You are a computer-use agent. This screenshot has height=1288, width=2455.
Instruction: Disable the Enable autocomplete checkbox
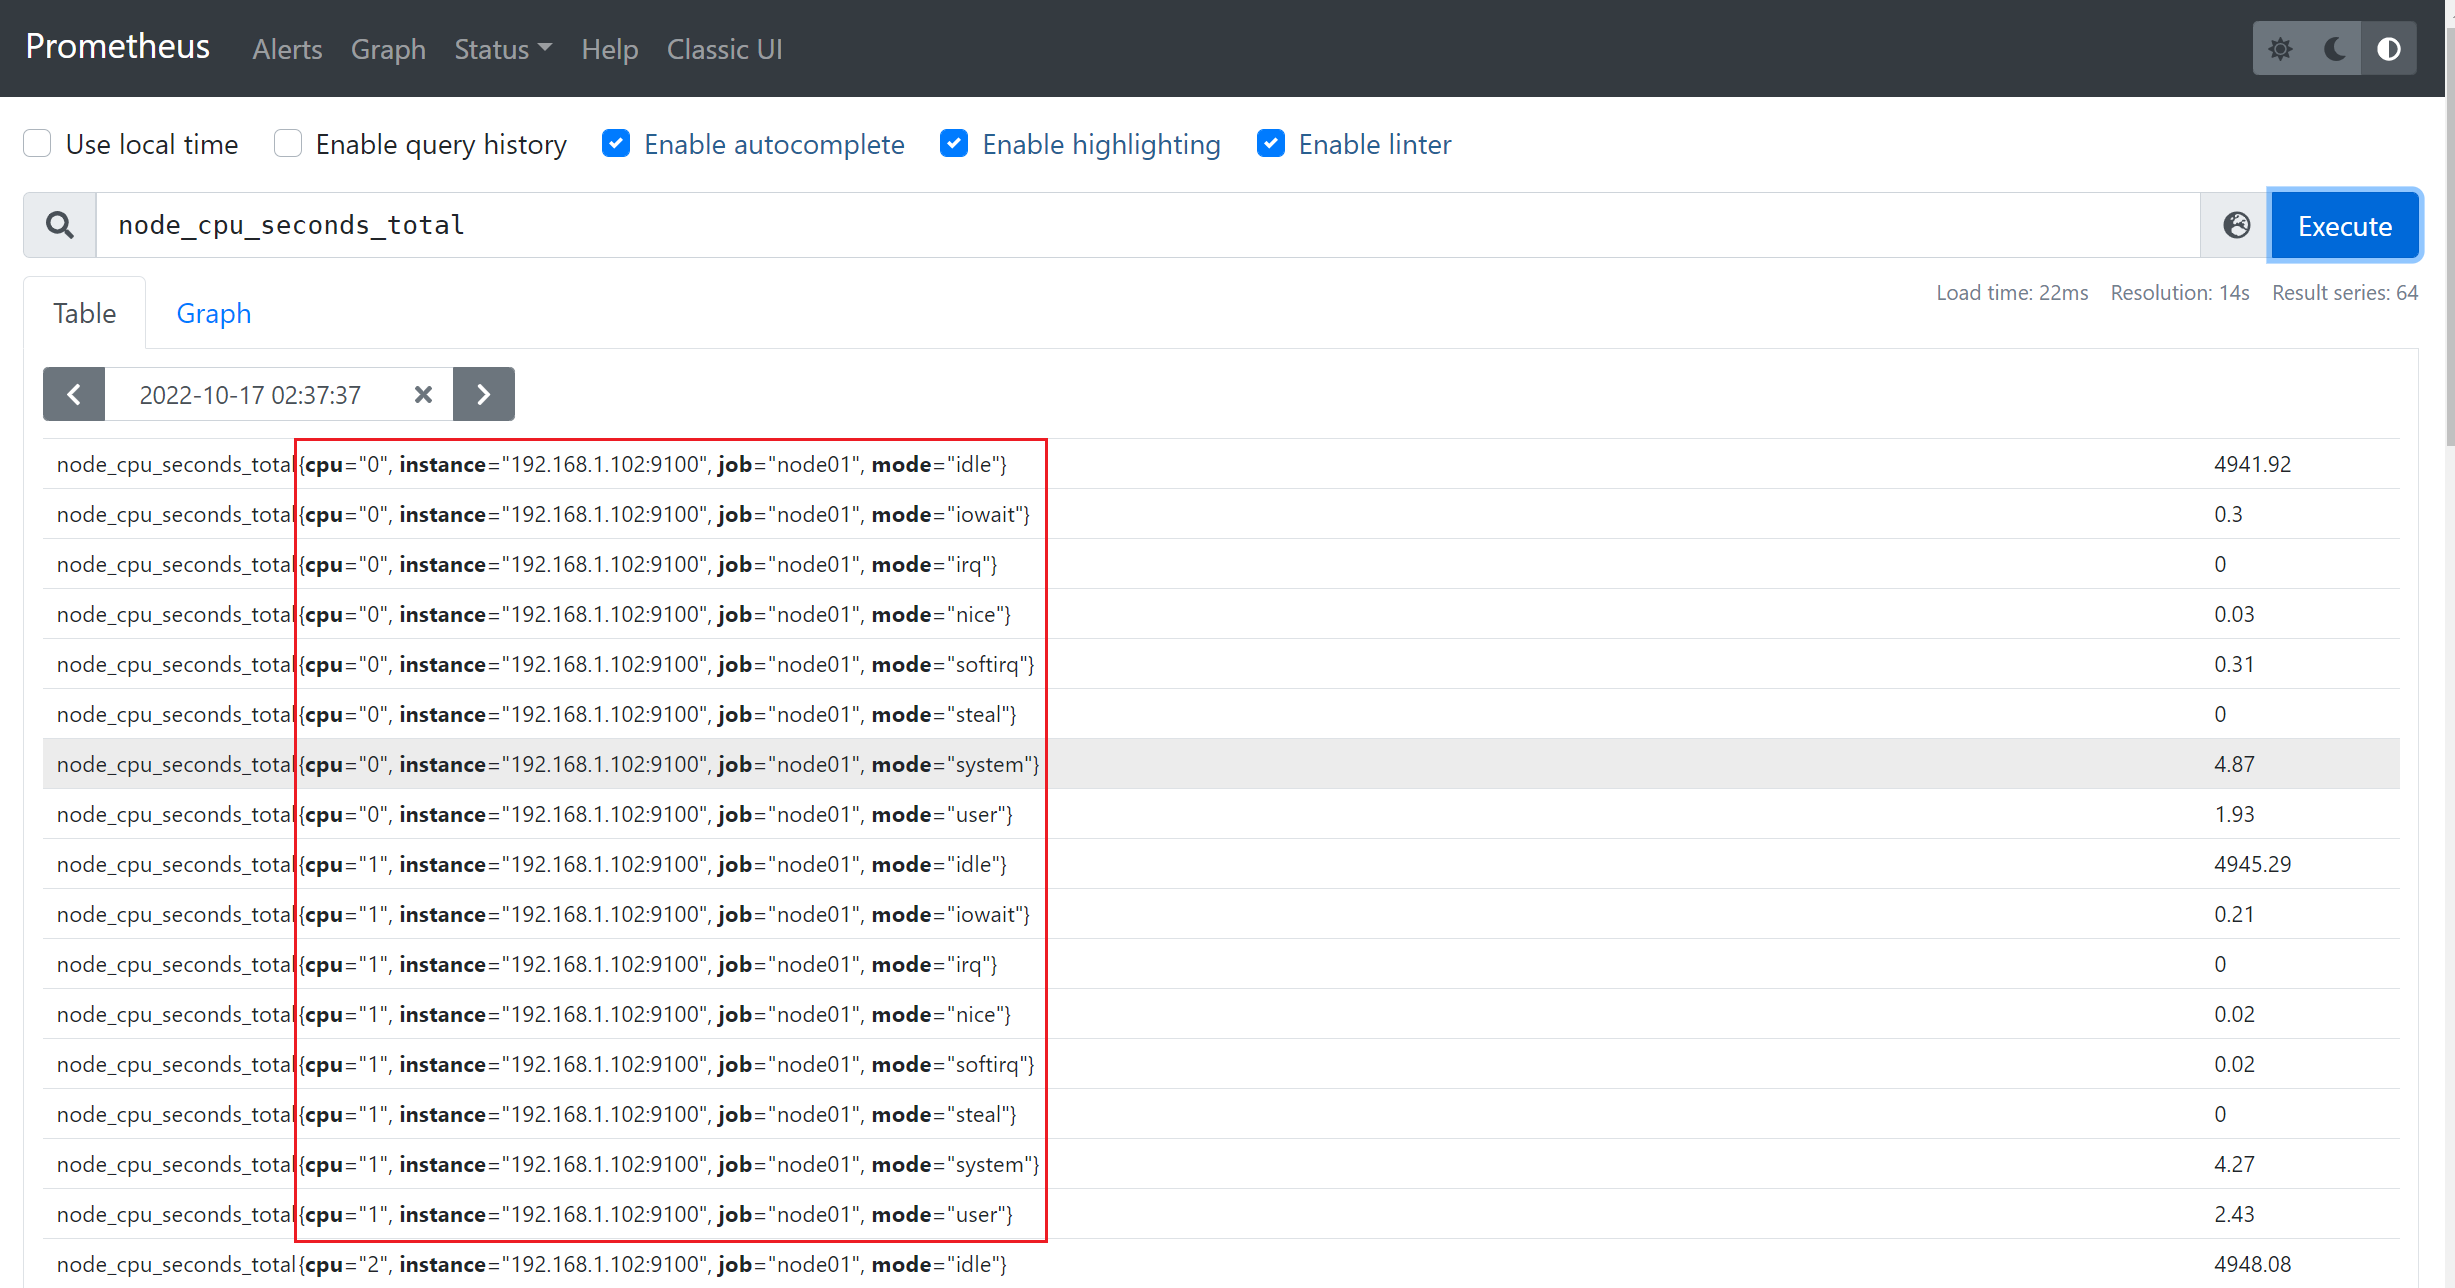pyautogui.click(x=616, y=143)
